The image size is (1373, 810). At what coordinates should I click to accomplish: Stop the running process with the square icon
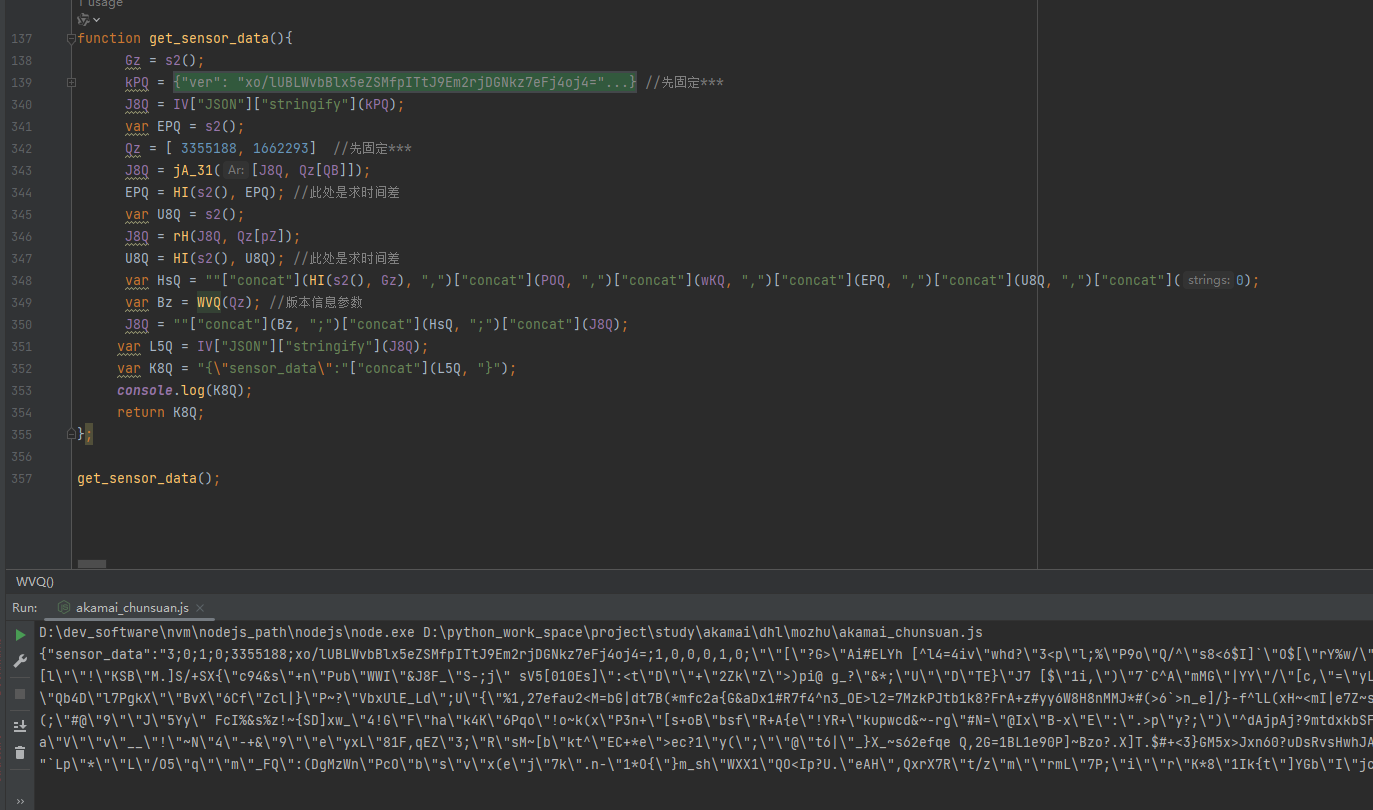(20, 693)
